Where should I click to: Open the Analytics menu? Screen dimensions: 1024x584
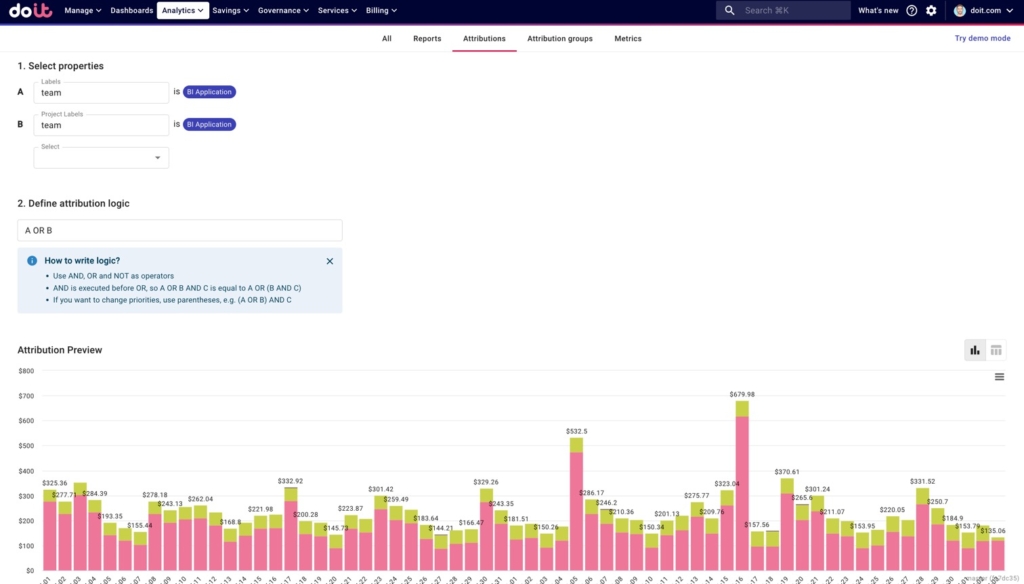pyautogui.click(x=181, y=10)
